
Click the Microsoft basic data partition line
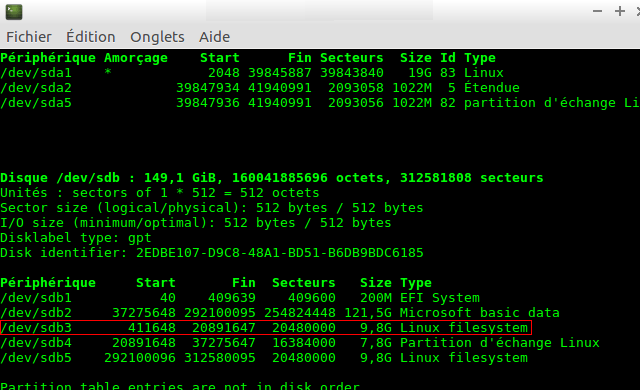point(280,313)
